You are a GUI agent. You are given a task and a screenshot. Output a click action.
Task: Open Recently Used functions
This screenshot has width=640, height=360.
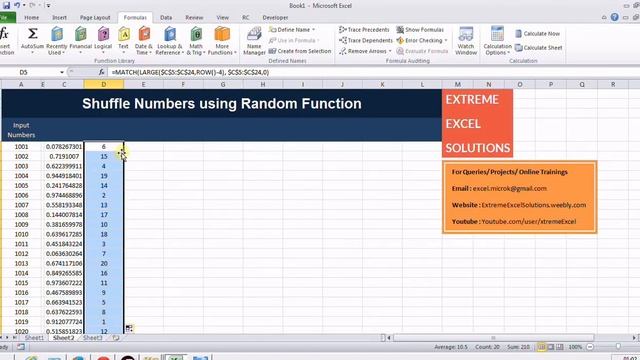pyautogui.click(x=56, y=40)
